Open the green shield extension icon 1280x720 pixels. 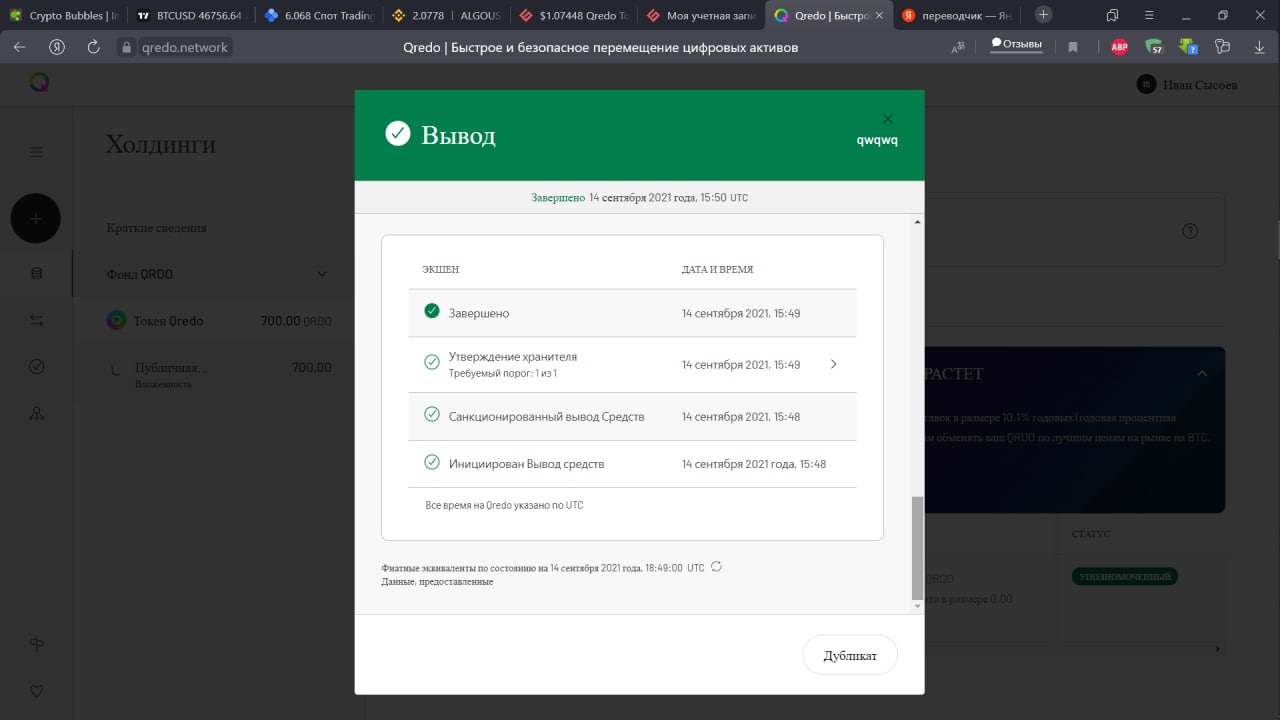1154,47
